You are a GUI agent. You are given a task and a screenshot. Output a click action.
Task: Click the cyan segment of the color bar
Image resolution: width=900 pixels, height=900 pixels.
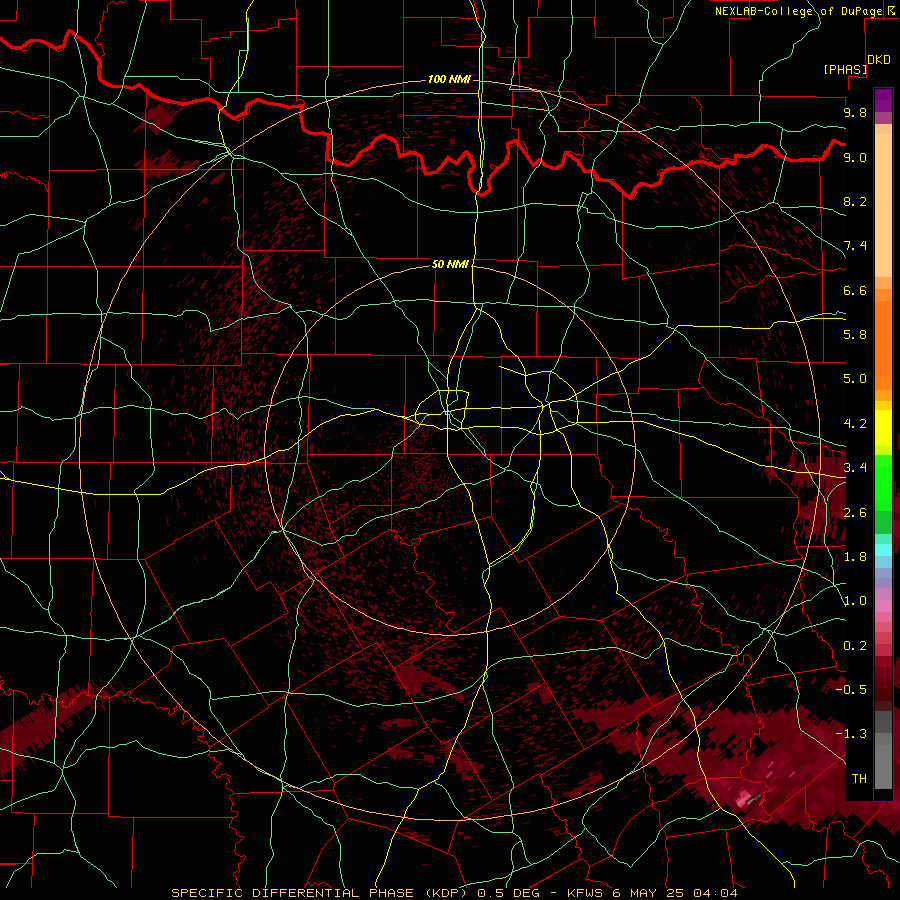(883, 550)
